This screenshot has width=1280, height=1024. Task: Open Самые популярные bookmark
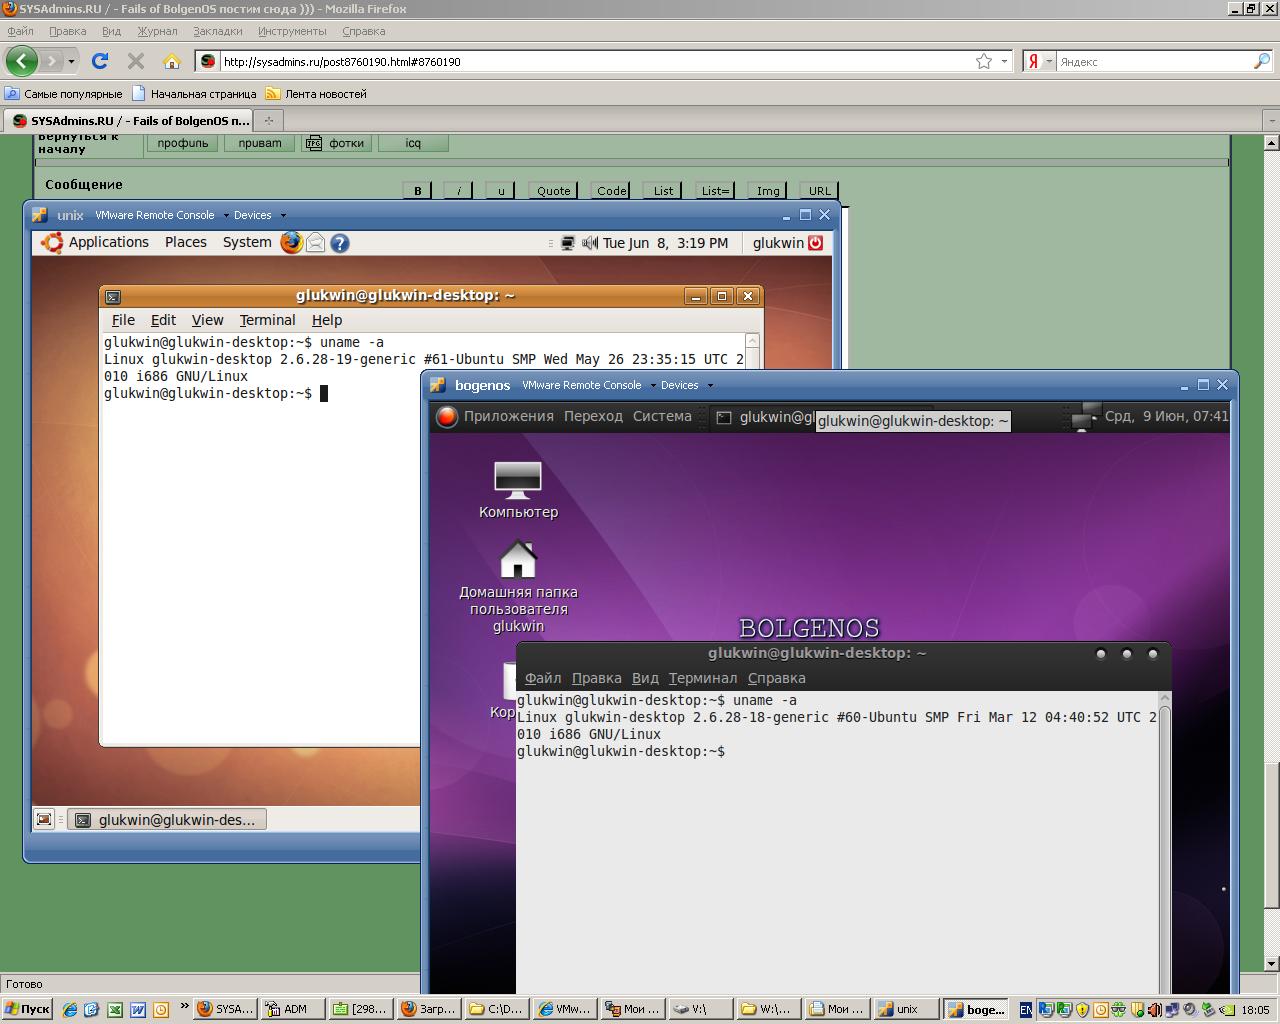[63, 94]
